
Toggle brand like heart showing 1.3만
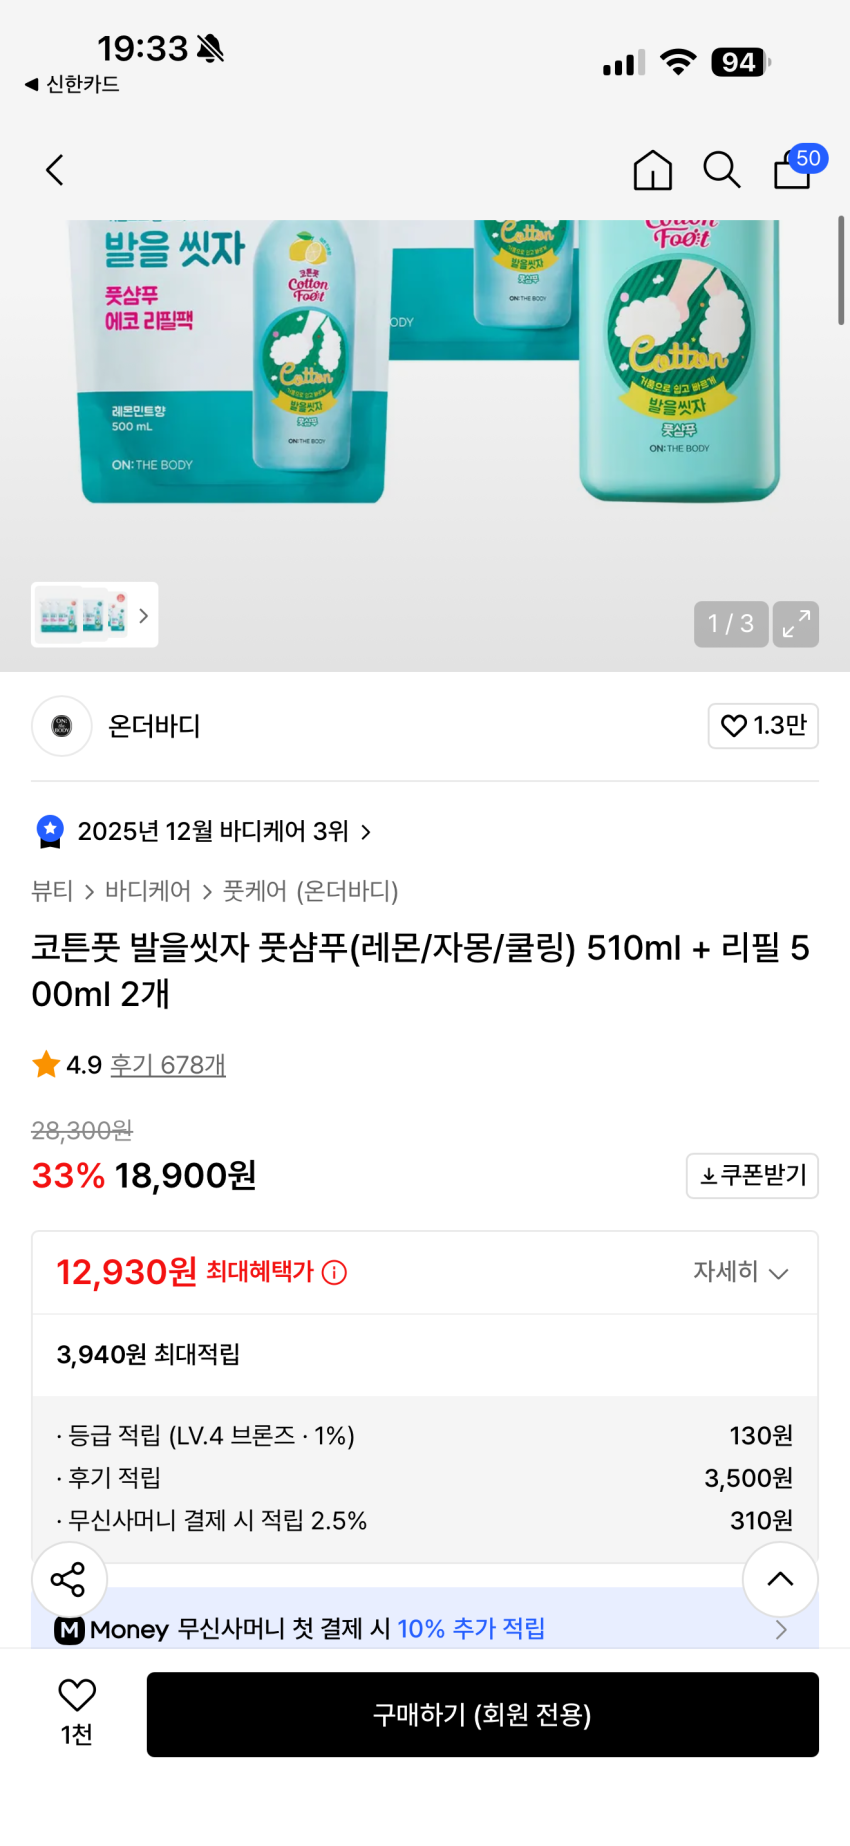(x=763, y=726)
